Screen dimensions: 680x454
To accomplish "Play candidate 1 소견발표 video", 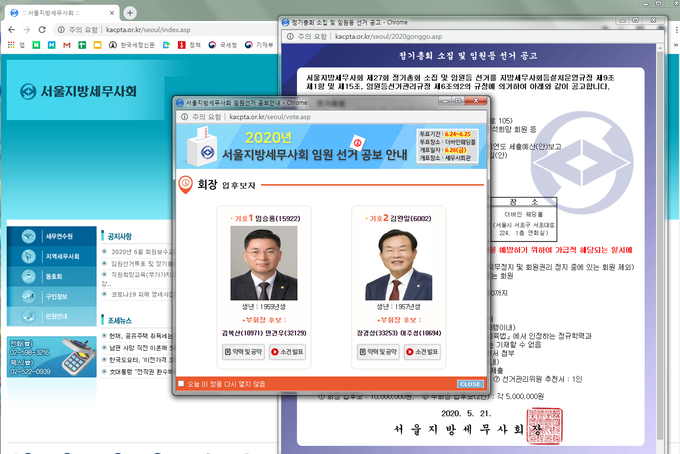I will (288, 352).
